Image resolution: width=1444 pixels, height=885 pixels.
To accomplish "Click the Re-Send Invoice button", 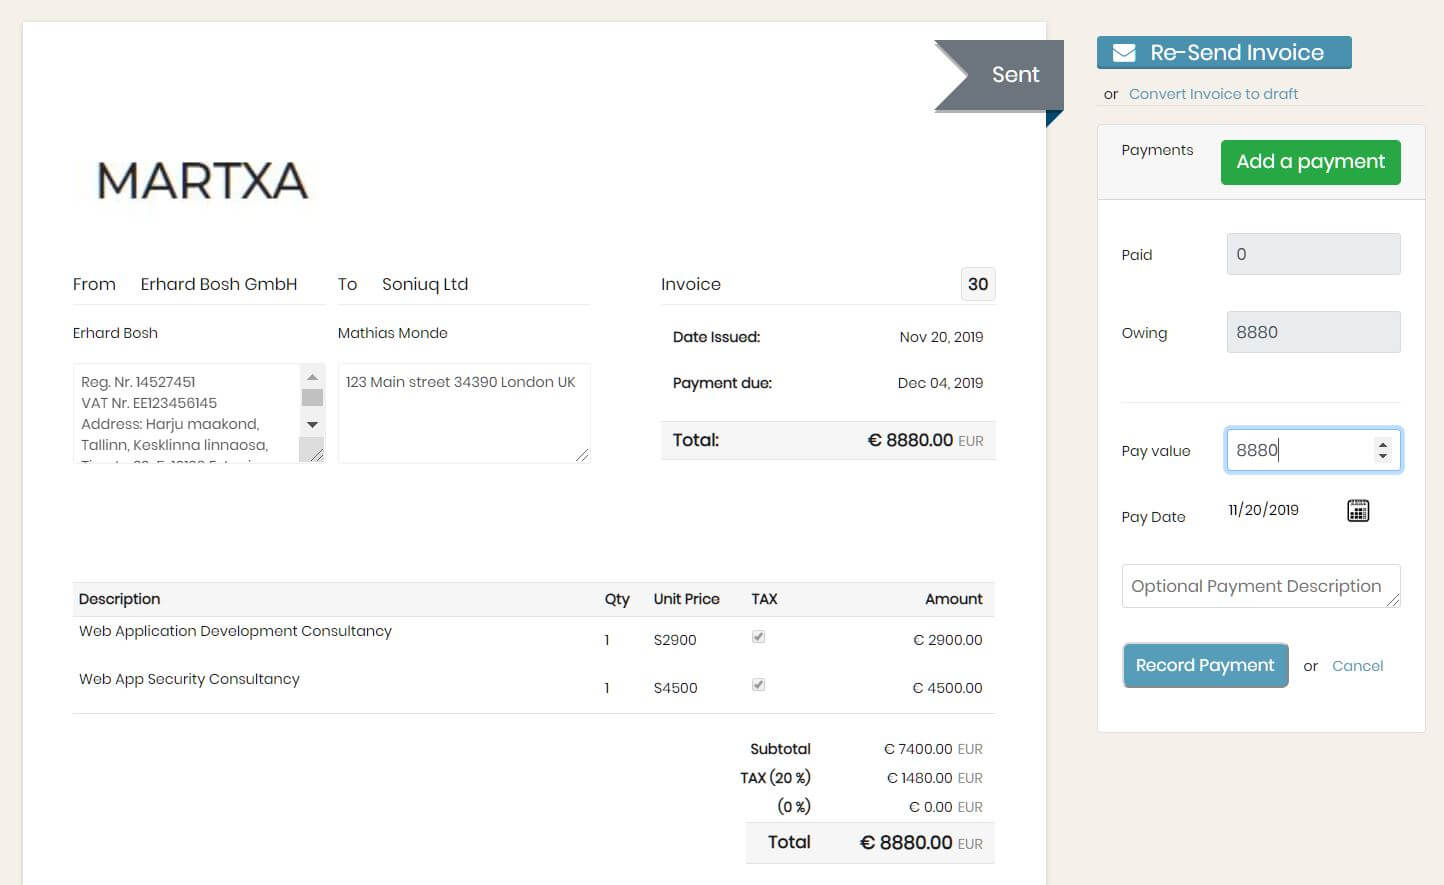I will tap(1224, 53).
